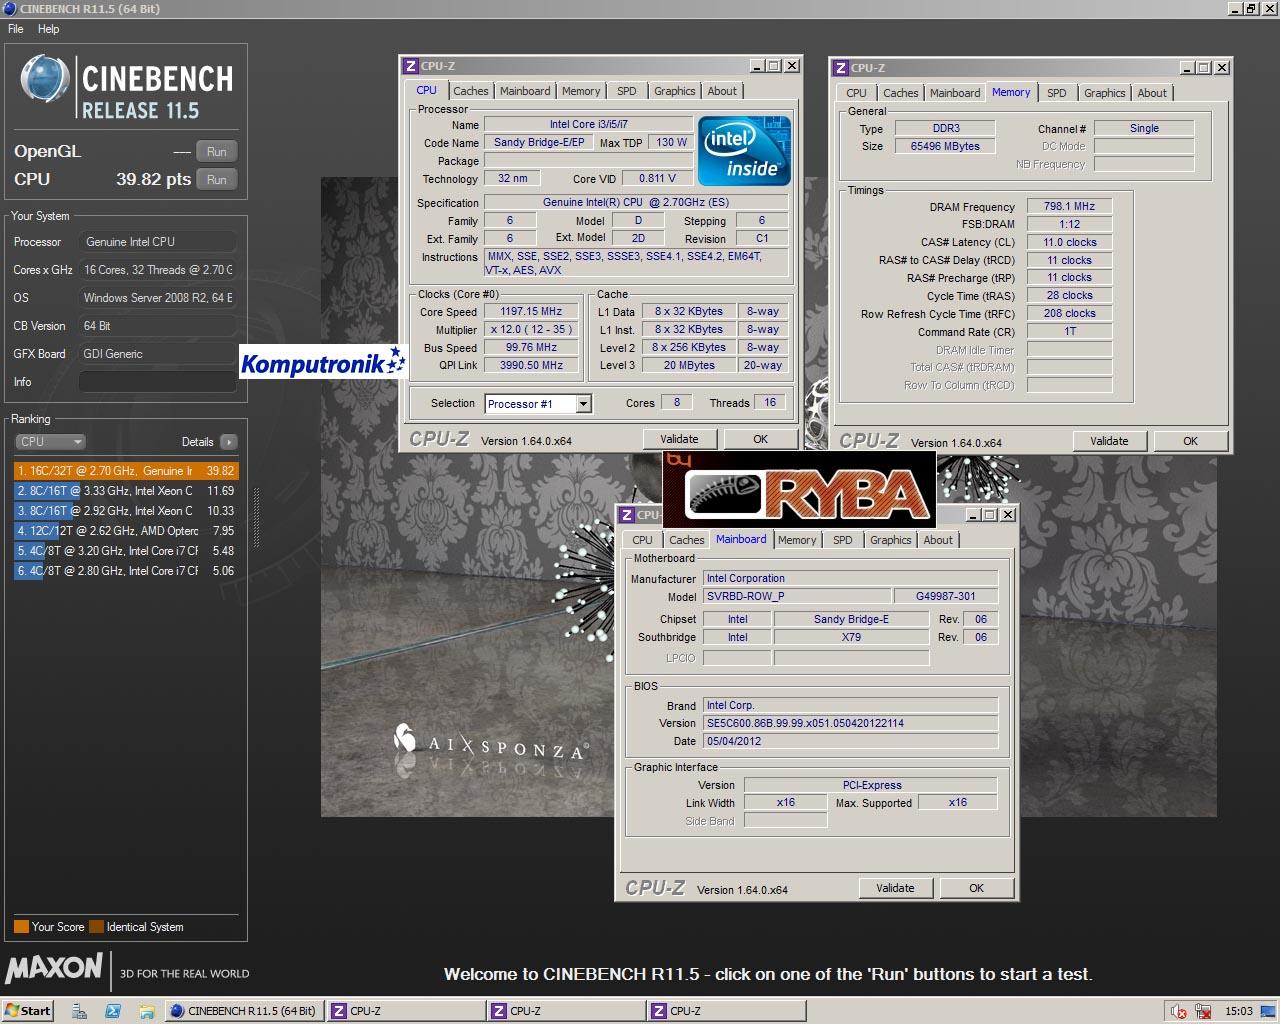Image resolution: width=1280 pixels, height=1024 pixels.
Task: Switch to the third CPU-Z taskbar button
Action: click(x=727, y=1011)
